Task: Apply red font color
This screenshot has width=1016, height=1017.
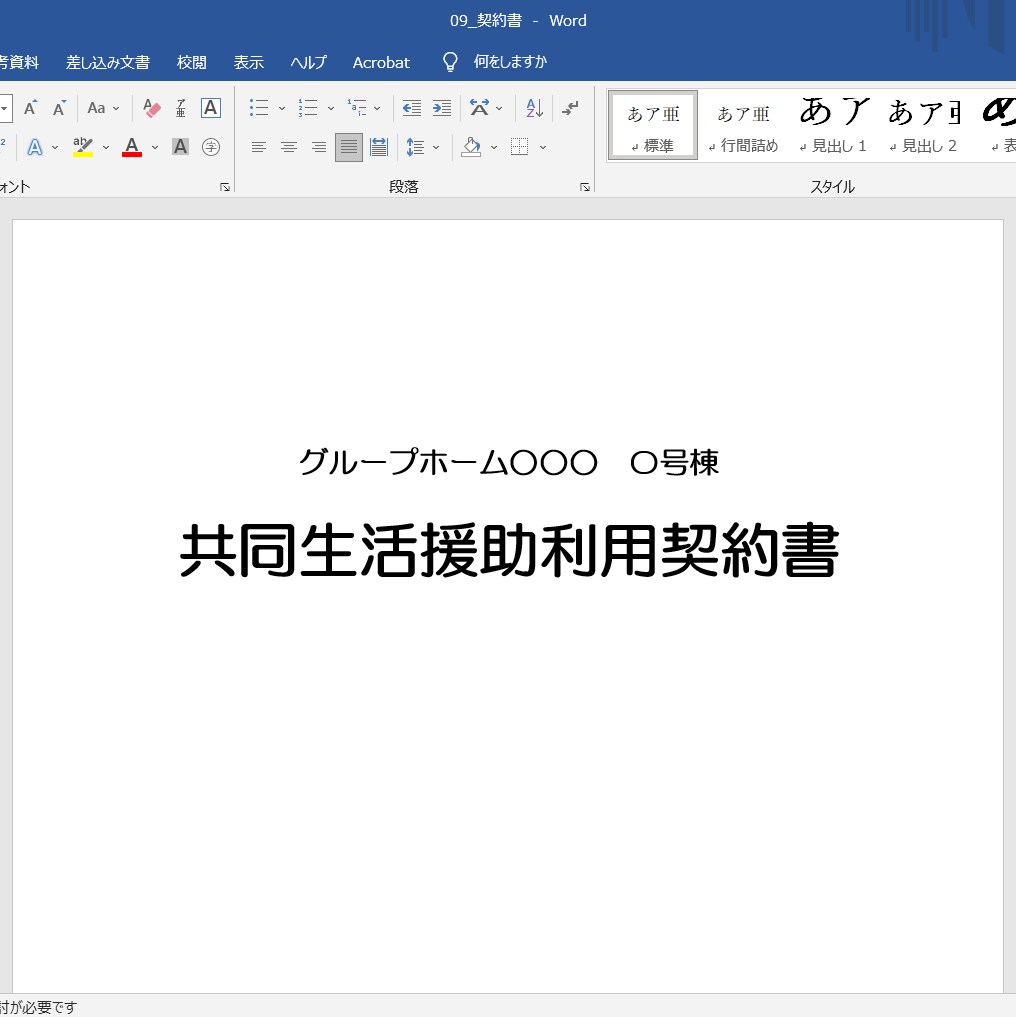Action: coord(132,147)
